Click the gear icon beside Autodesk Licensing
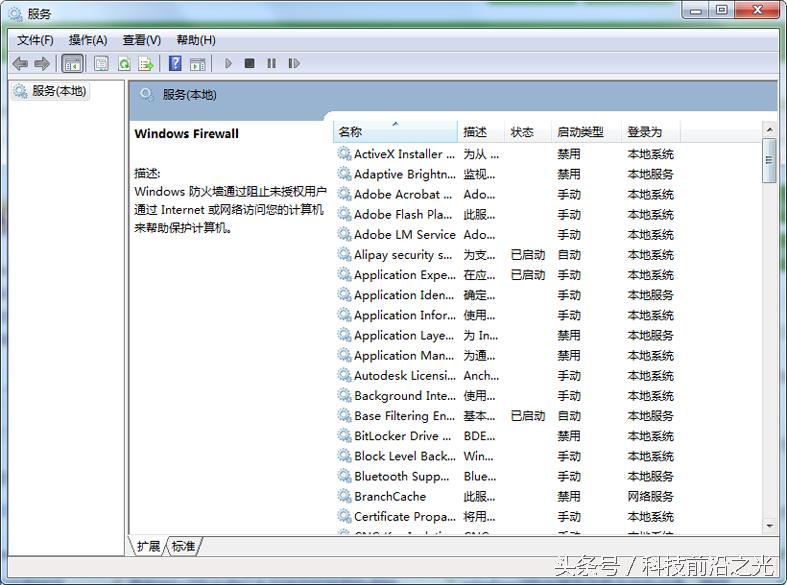Image resolution: width=787 pixels, height=585 pixels. coord(344,375)
